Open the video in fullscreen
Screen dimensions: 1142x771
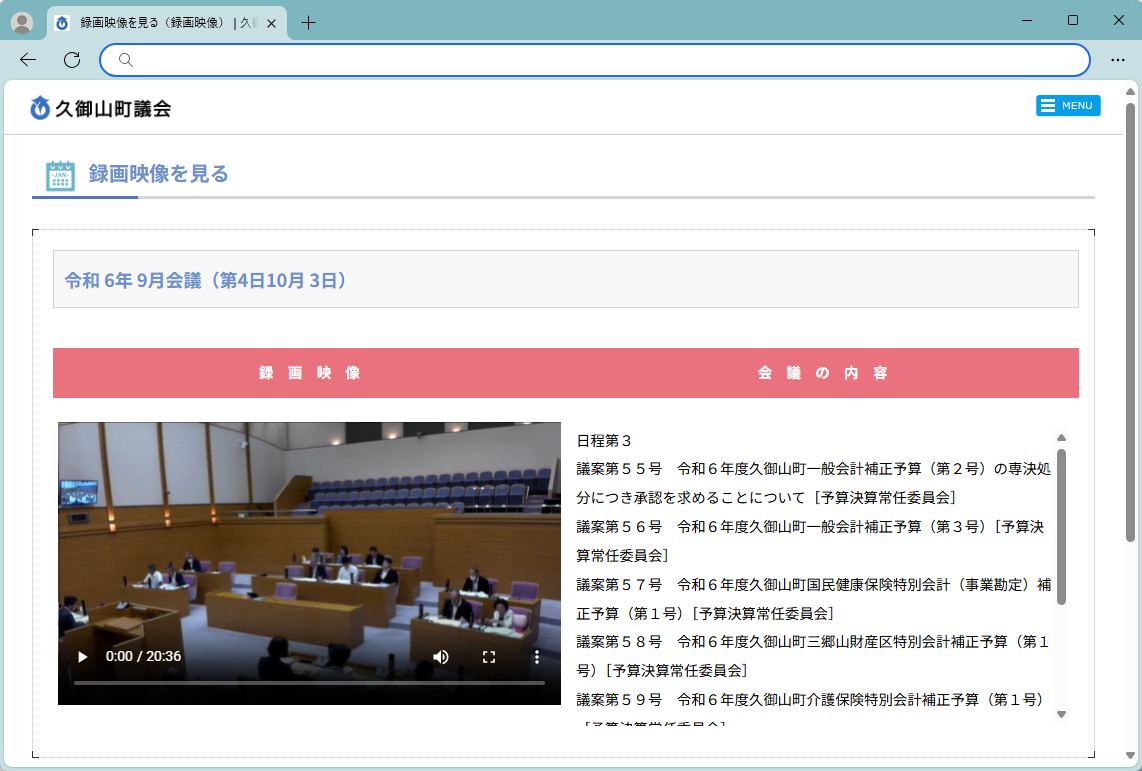pos(489,657)
